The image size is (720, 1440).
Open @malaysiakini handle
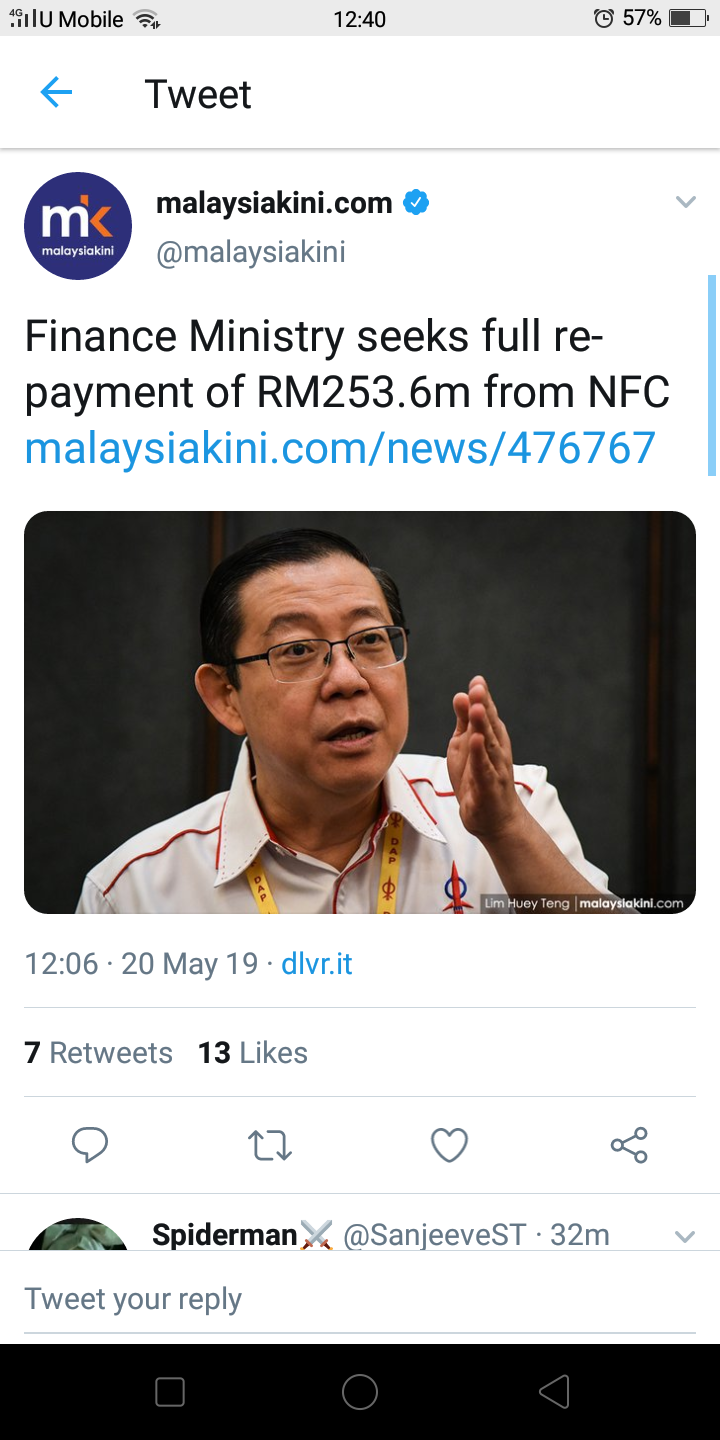[x=251, y=252]
